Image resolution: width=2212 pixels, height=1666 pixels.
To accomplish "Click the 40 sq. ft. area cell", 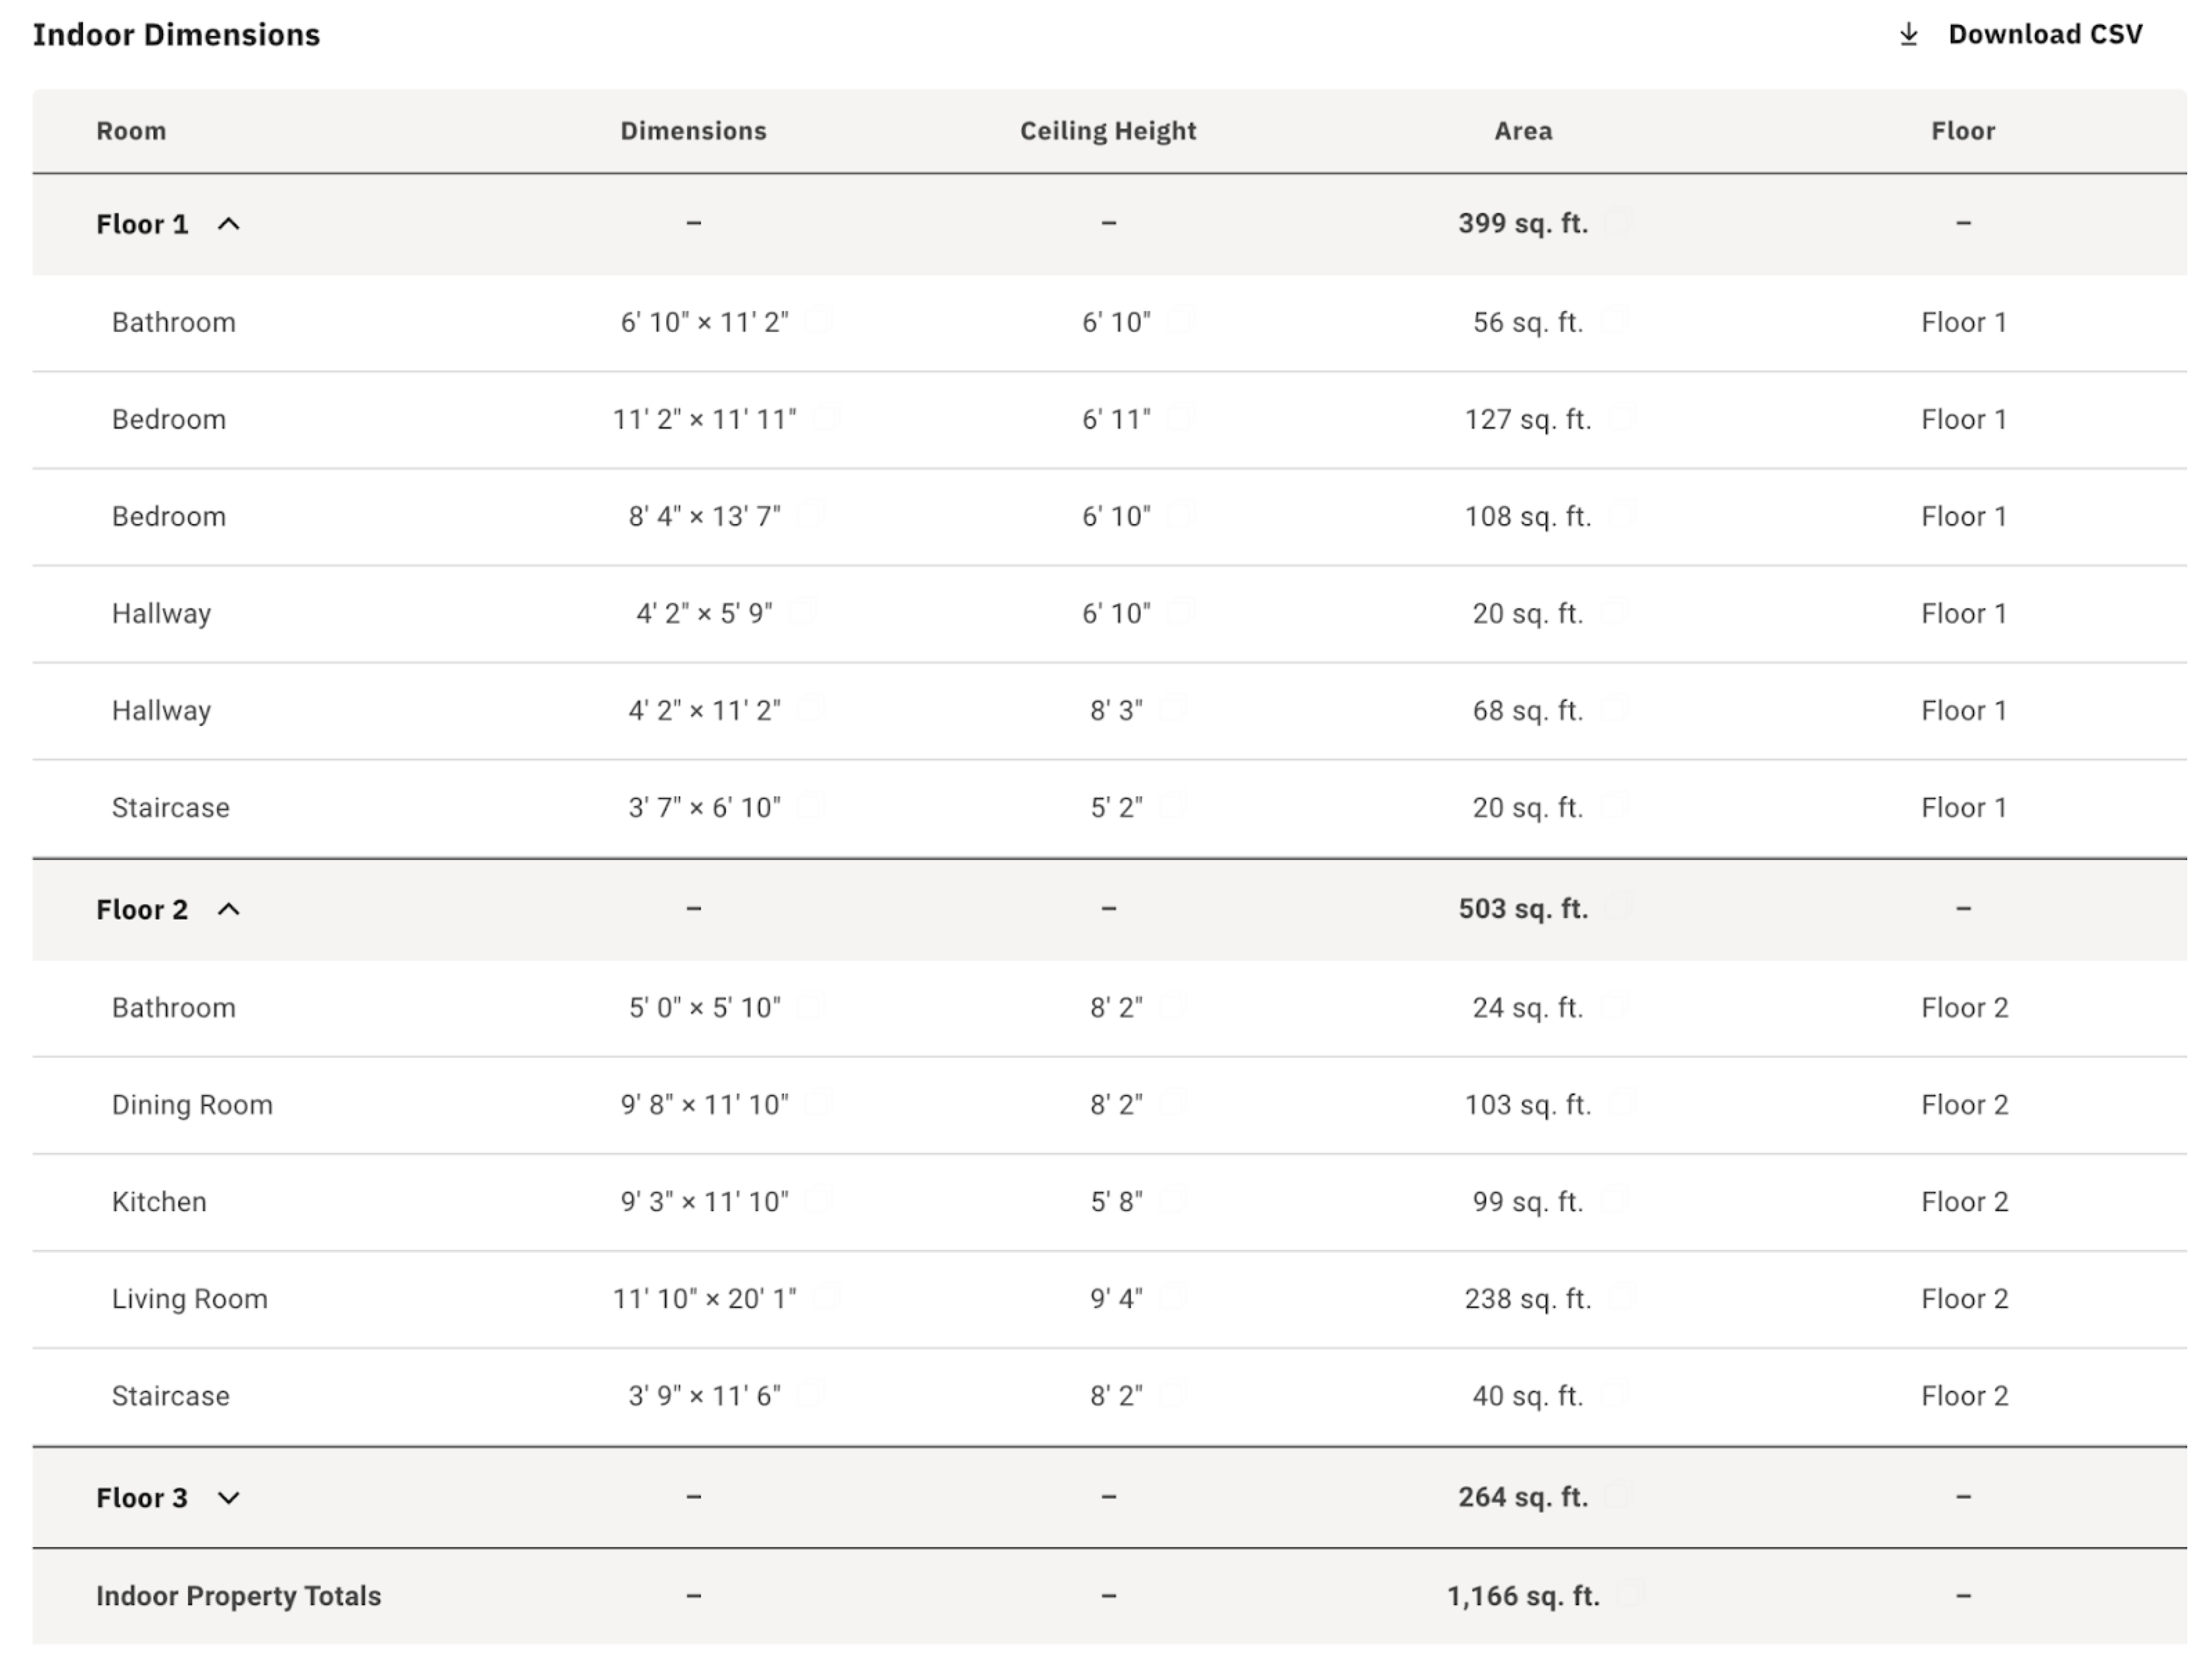I will pyautogui.click(x=1528, y=1395).
